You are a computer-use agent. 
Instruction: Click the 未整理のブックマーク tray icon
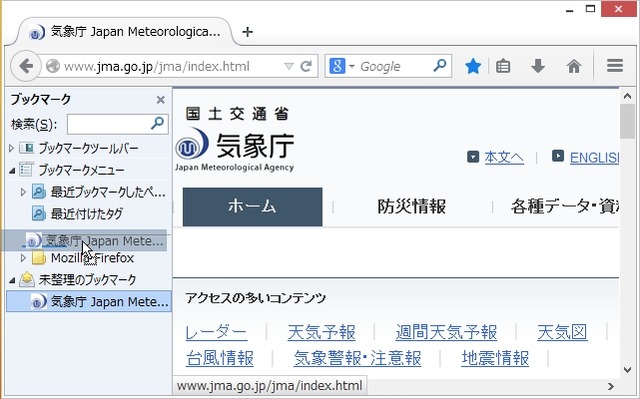pos(27,279)
